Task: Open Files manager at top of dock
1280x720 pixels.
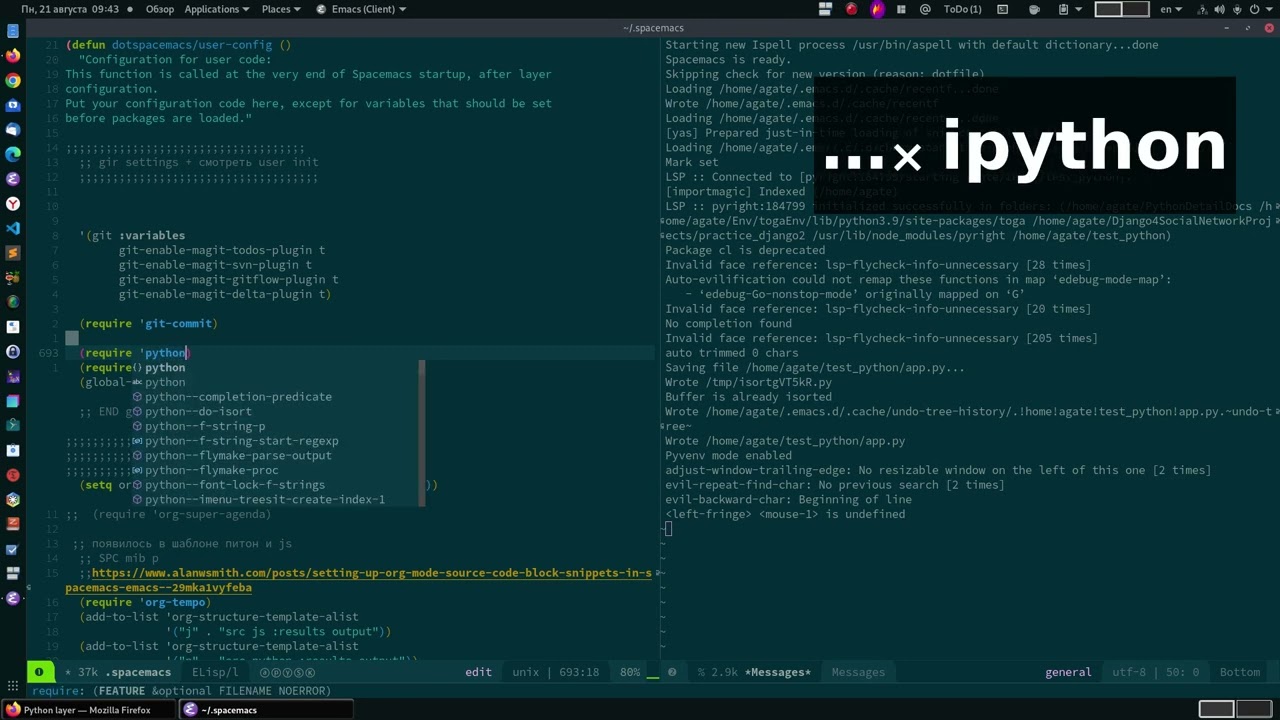Action: tap(13, 32)
